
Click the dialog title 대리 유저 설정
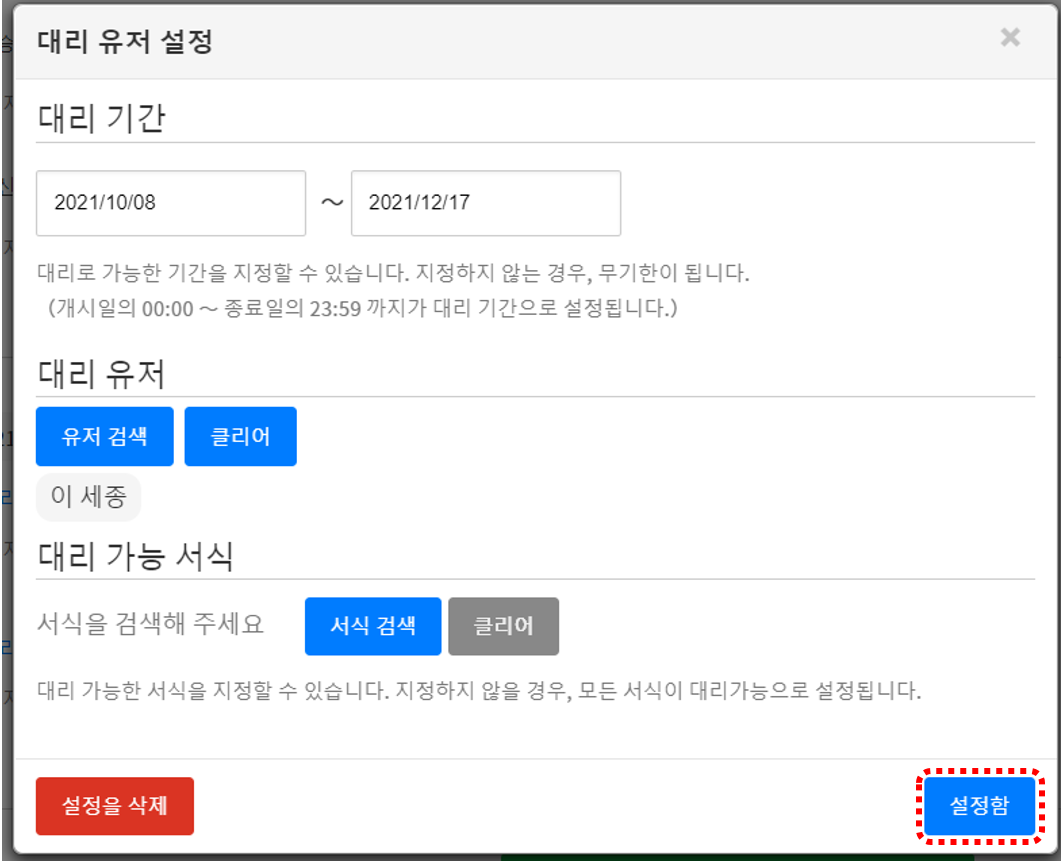coord(124,42)
